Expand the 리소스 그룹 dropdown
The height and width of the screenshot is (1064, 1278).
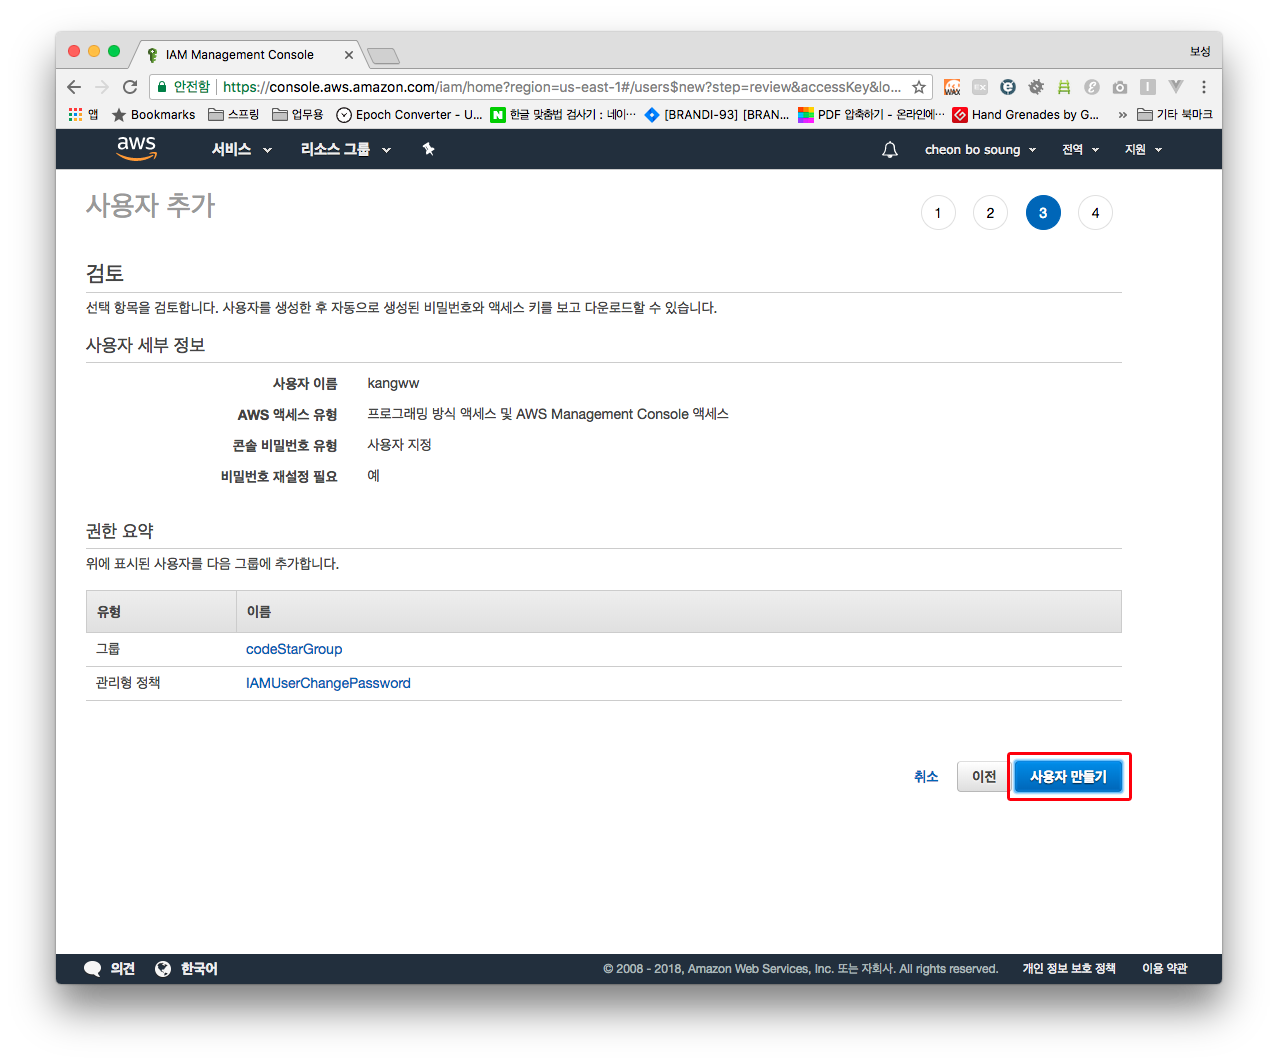coord(345,149)
